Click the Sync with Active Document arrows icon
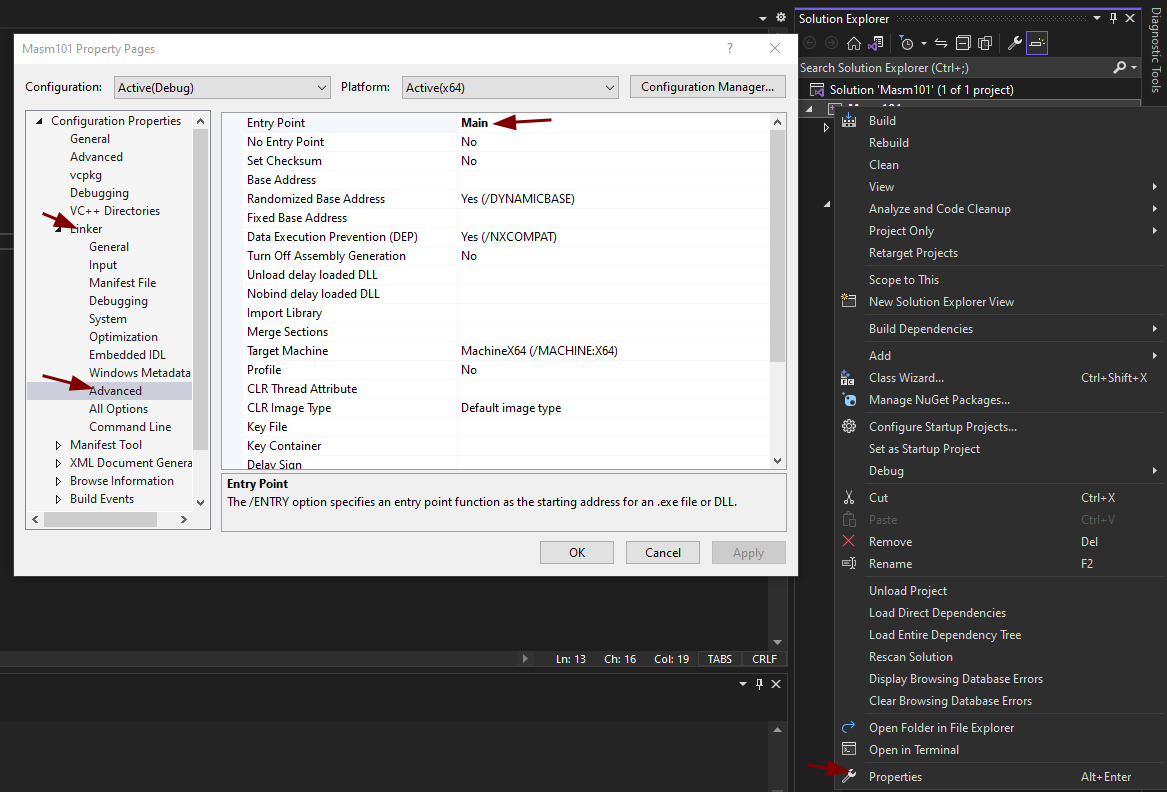The image size is (1167, 792). 941,43
